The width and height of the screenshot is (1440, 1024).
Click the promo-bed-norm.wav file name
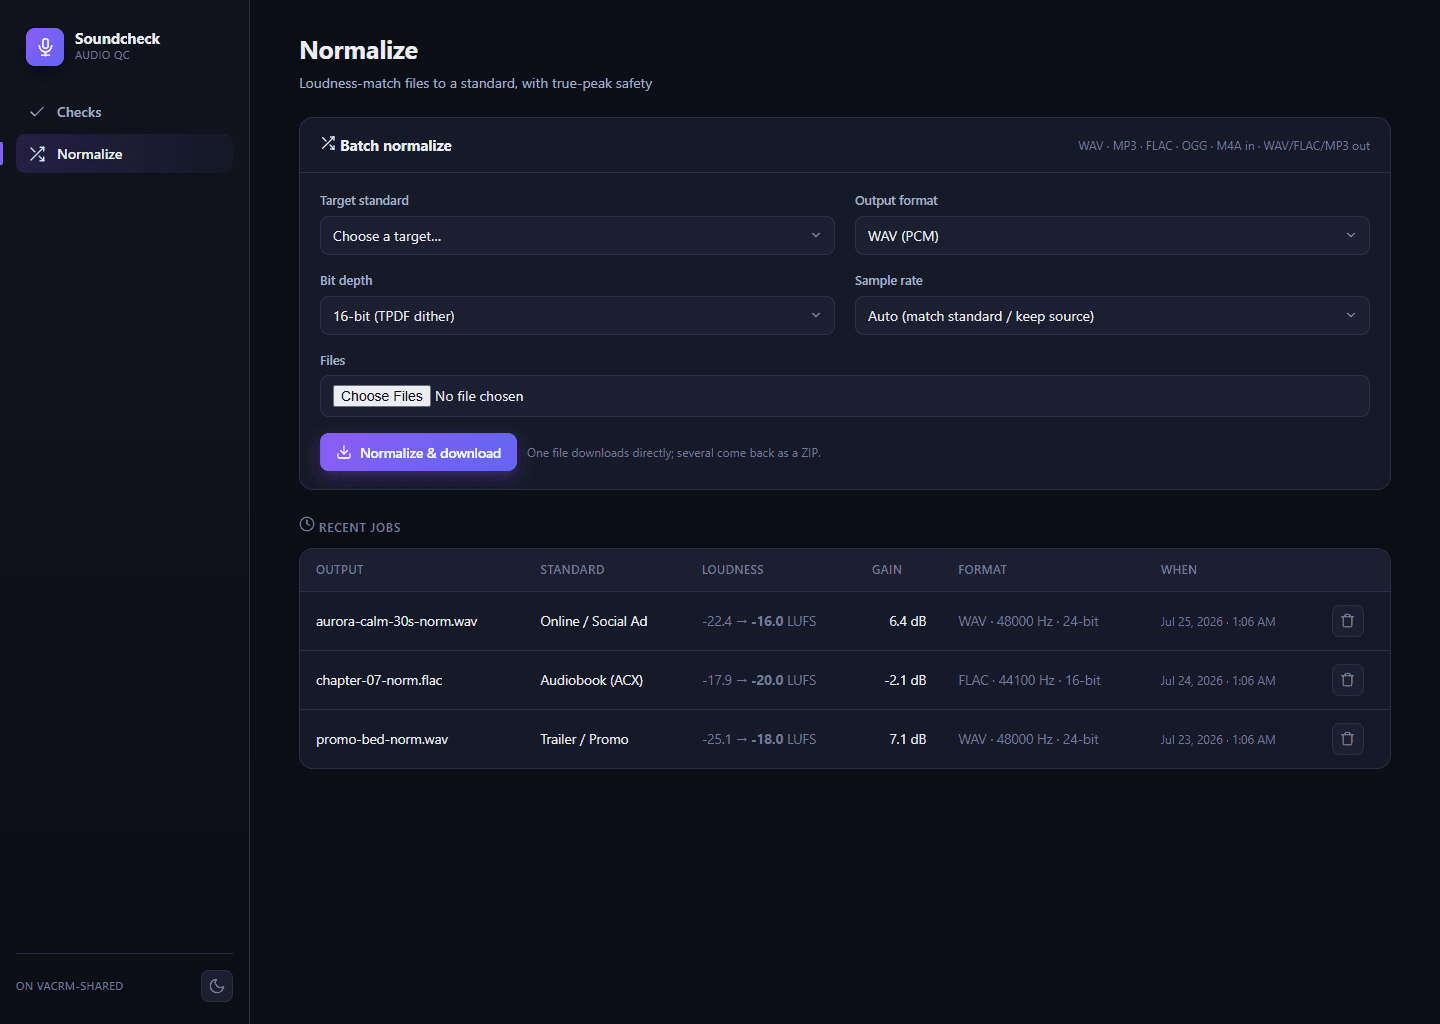coord(382,739)
